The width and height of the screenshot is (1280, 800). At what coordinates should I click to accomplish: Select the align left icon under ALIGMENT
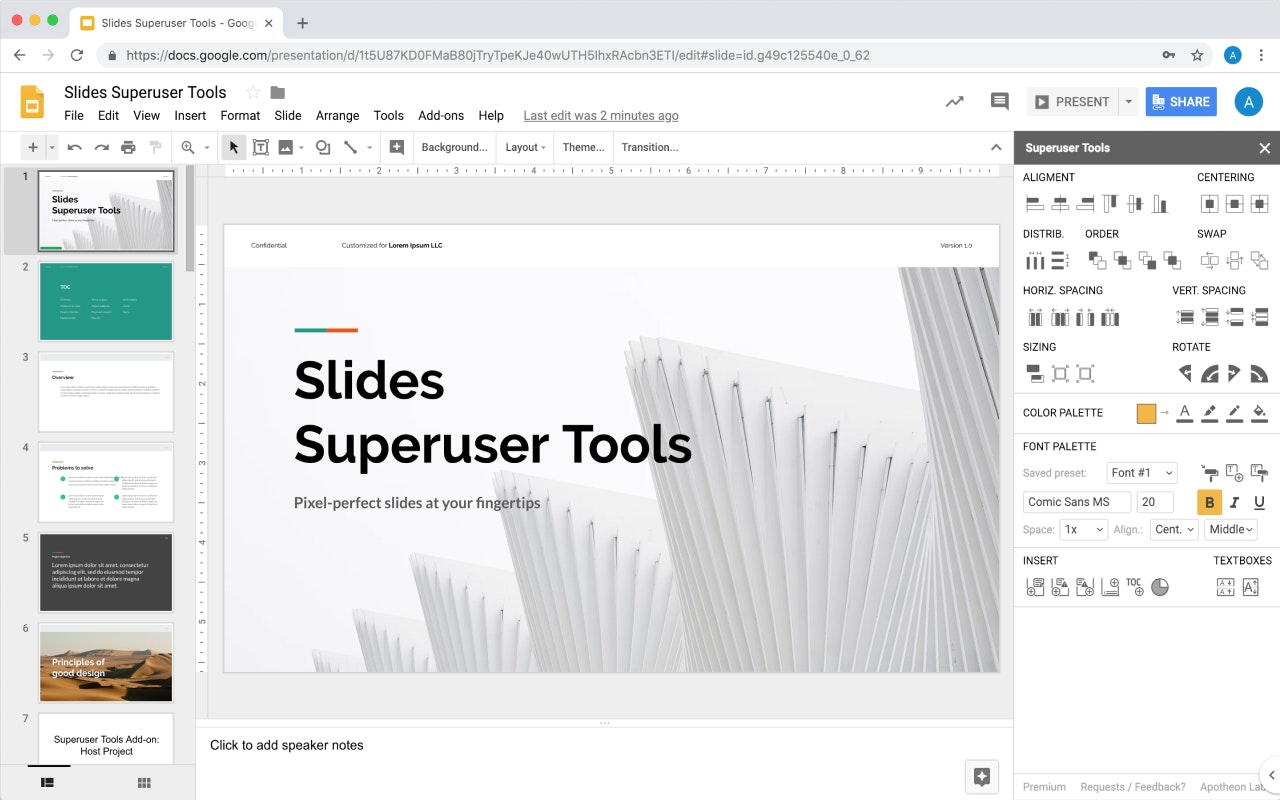click(x=1034, y=203)
